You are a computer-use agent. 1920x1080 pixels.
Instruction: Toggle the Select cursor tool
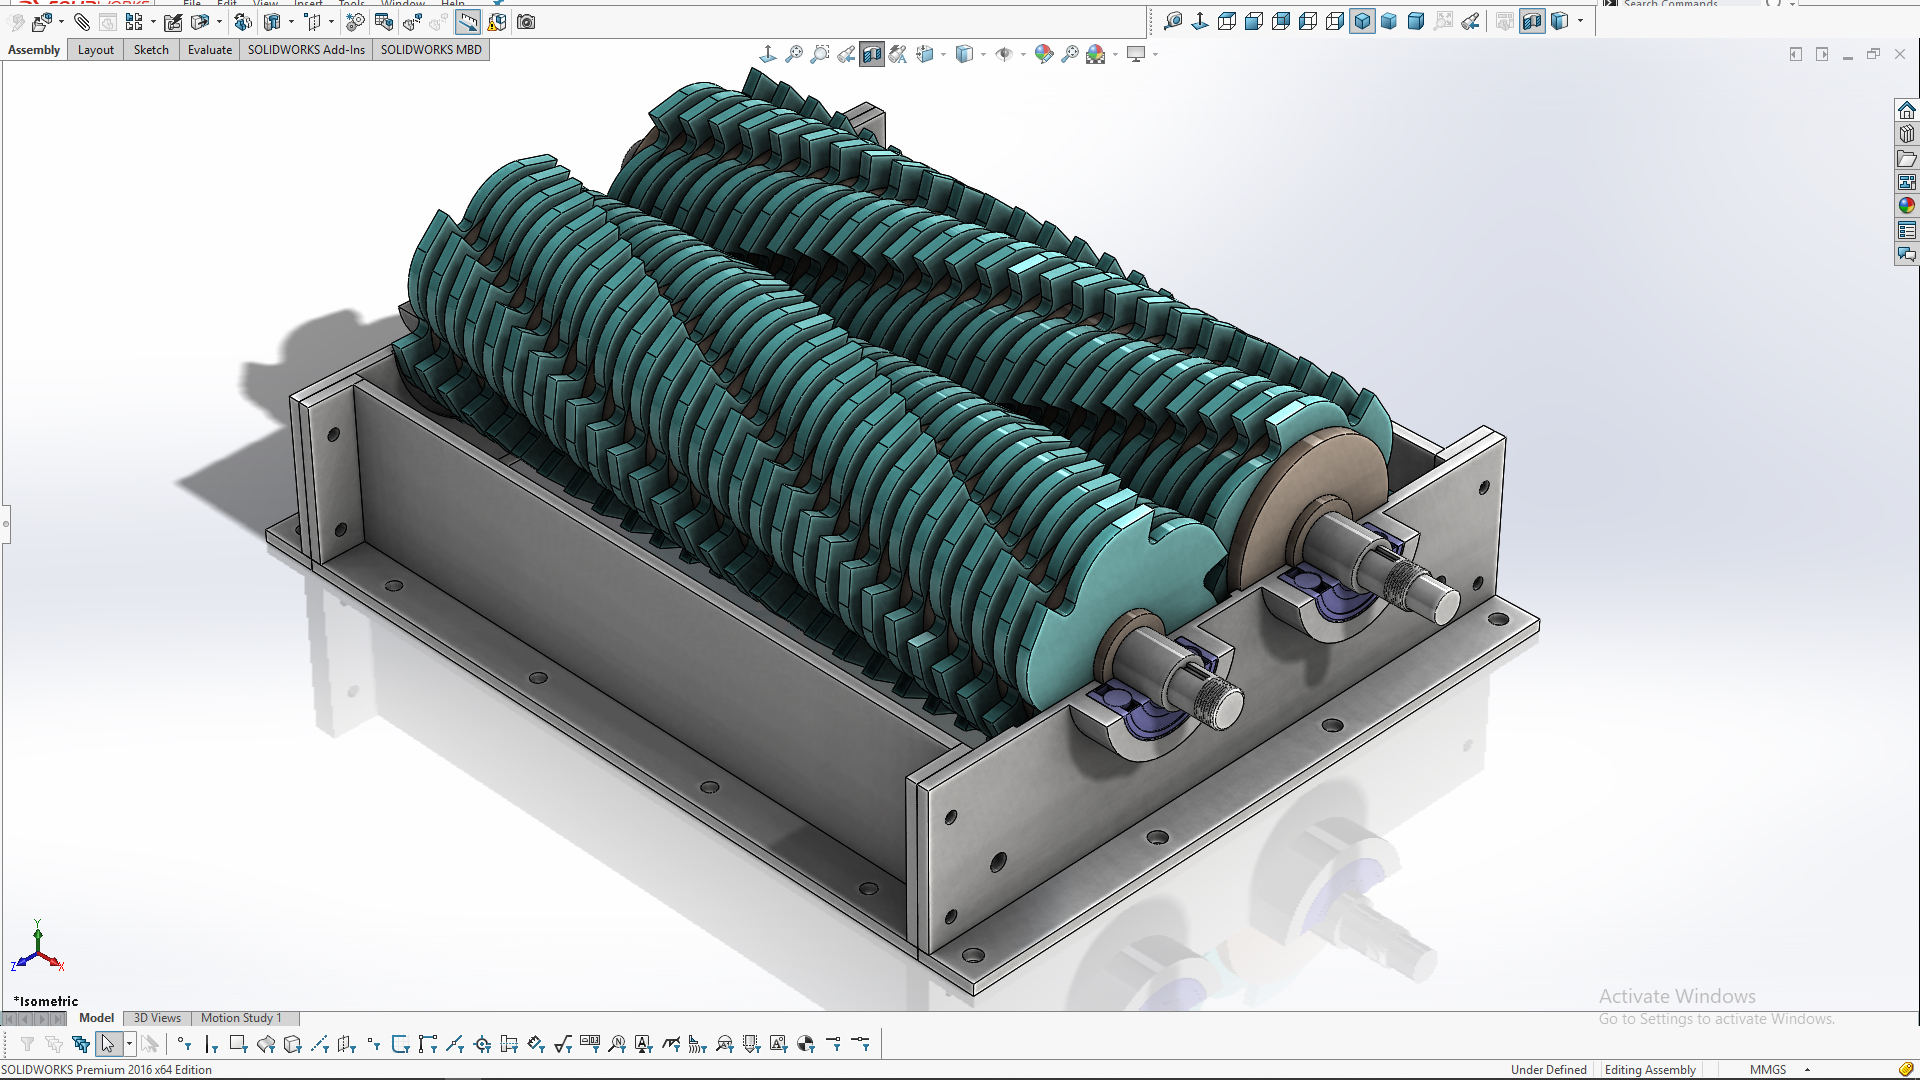tap(108, 1044)
